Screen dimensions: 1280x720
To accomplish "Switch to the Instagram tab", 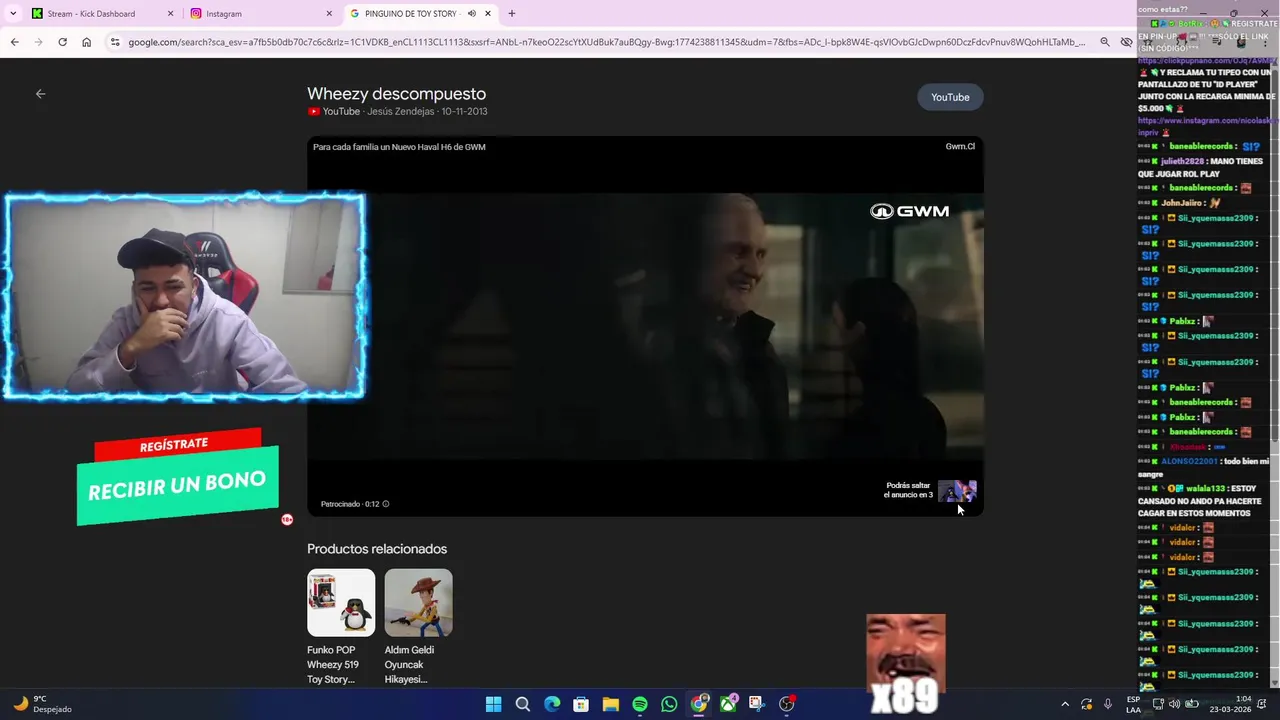I will [x=262, y=13].
